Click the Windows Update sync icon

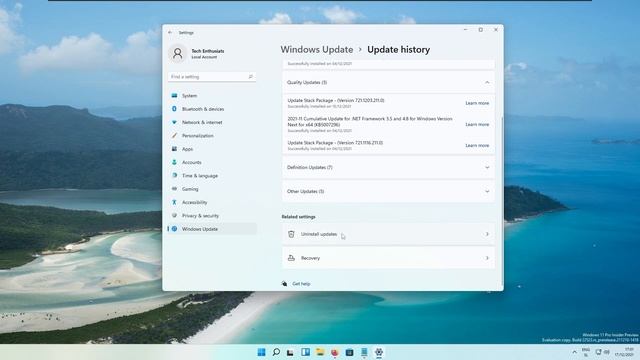pyautogui.click(x=174, y=229)
